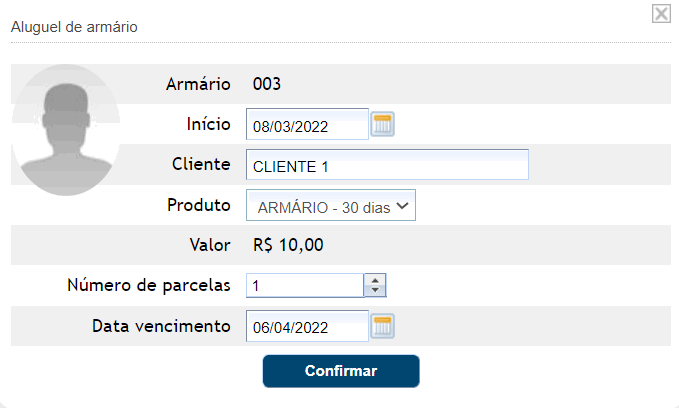This screenshot has width=679, height=408.
Task: Click into the Cliente text field
Action: tap(387, 166)
